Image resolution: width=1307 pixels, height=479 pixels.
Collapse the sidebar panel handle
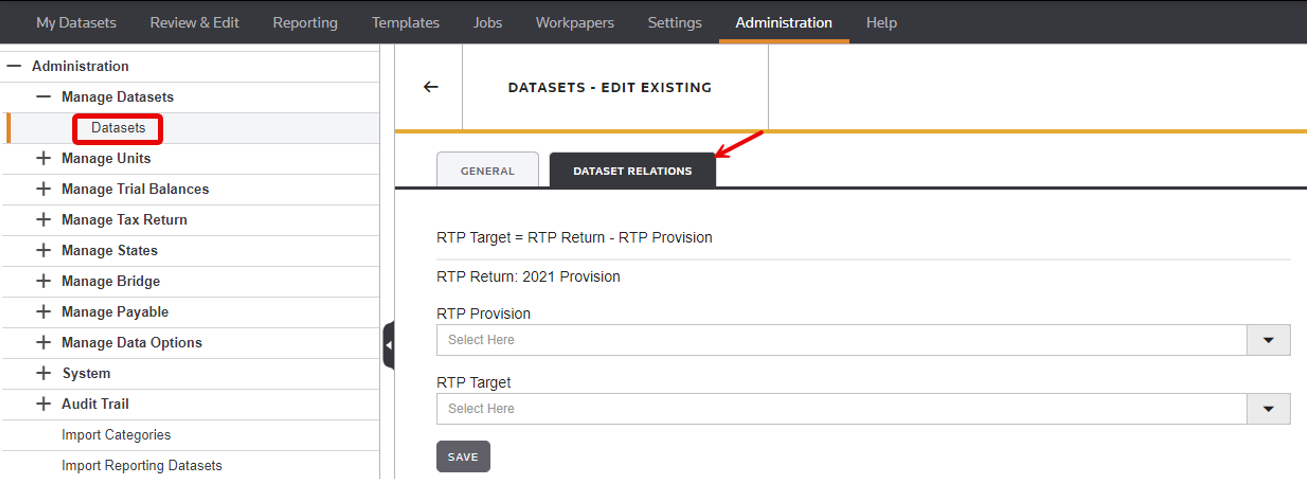(x=389, y=345)
